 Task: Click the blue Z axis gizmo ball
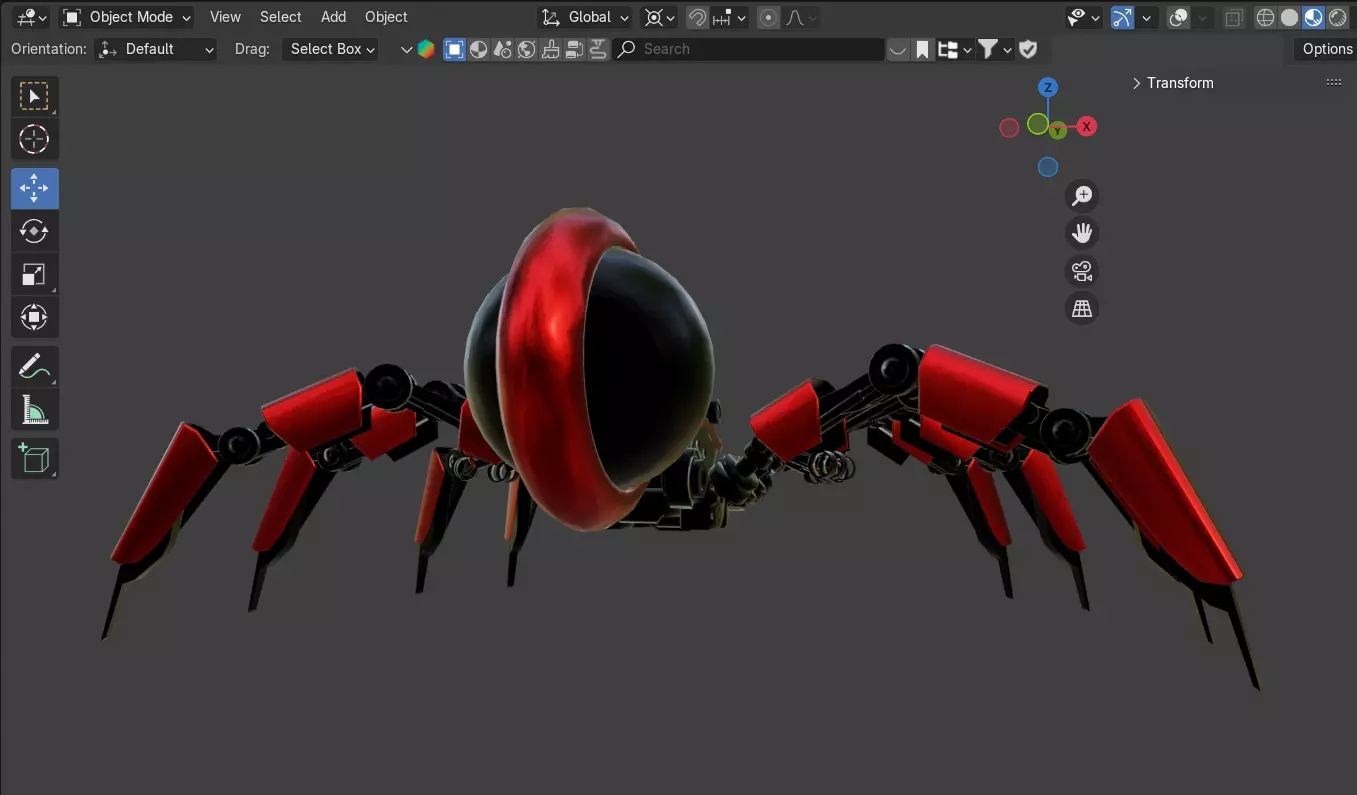1047,87
